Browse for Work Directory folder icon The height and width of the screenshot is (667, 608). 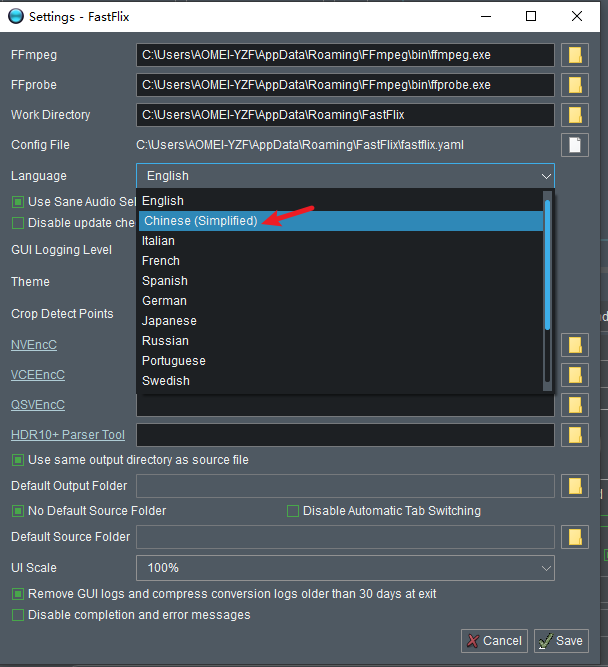tap(575, 115)
